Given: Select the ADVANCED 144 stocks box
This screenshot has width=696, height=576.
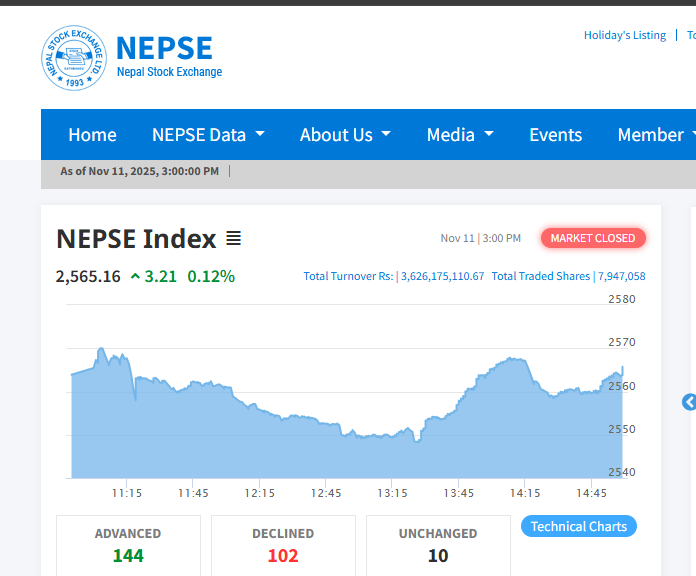Looking at the screenshot, I should (x=128, y=545).
